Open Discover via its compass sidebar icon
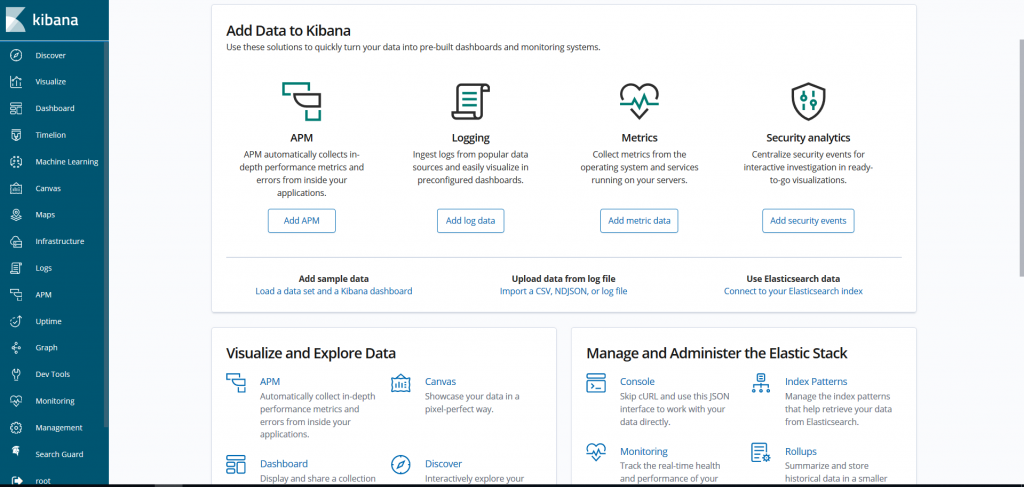Image resolution: width=1024 pixels, height=487 pixels. [x=16, y=55]
